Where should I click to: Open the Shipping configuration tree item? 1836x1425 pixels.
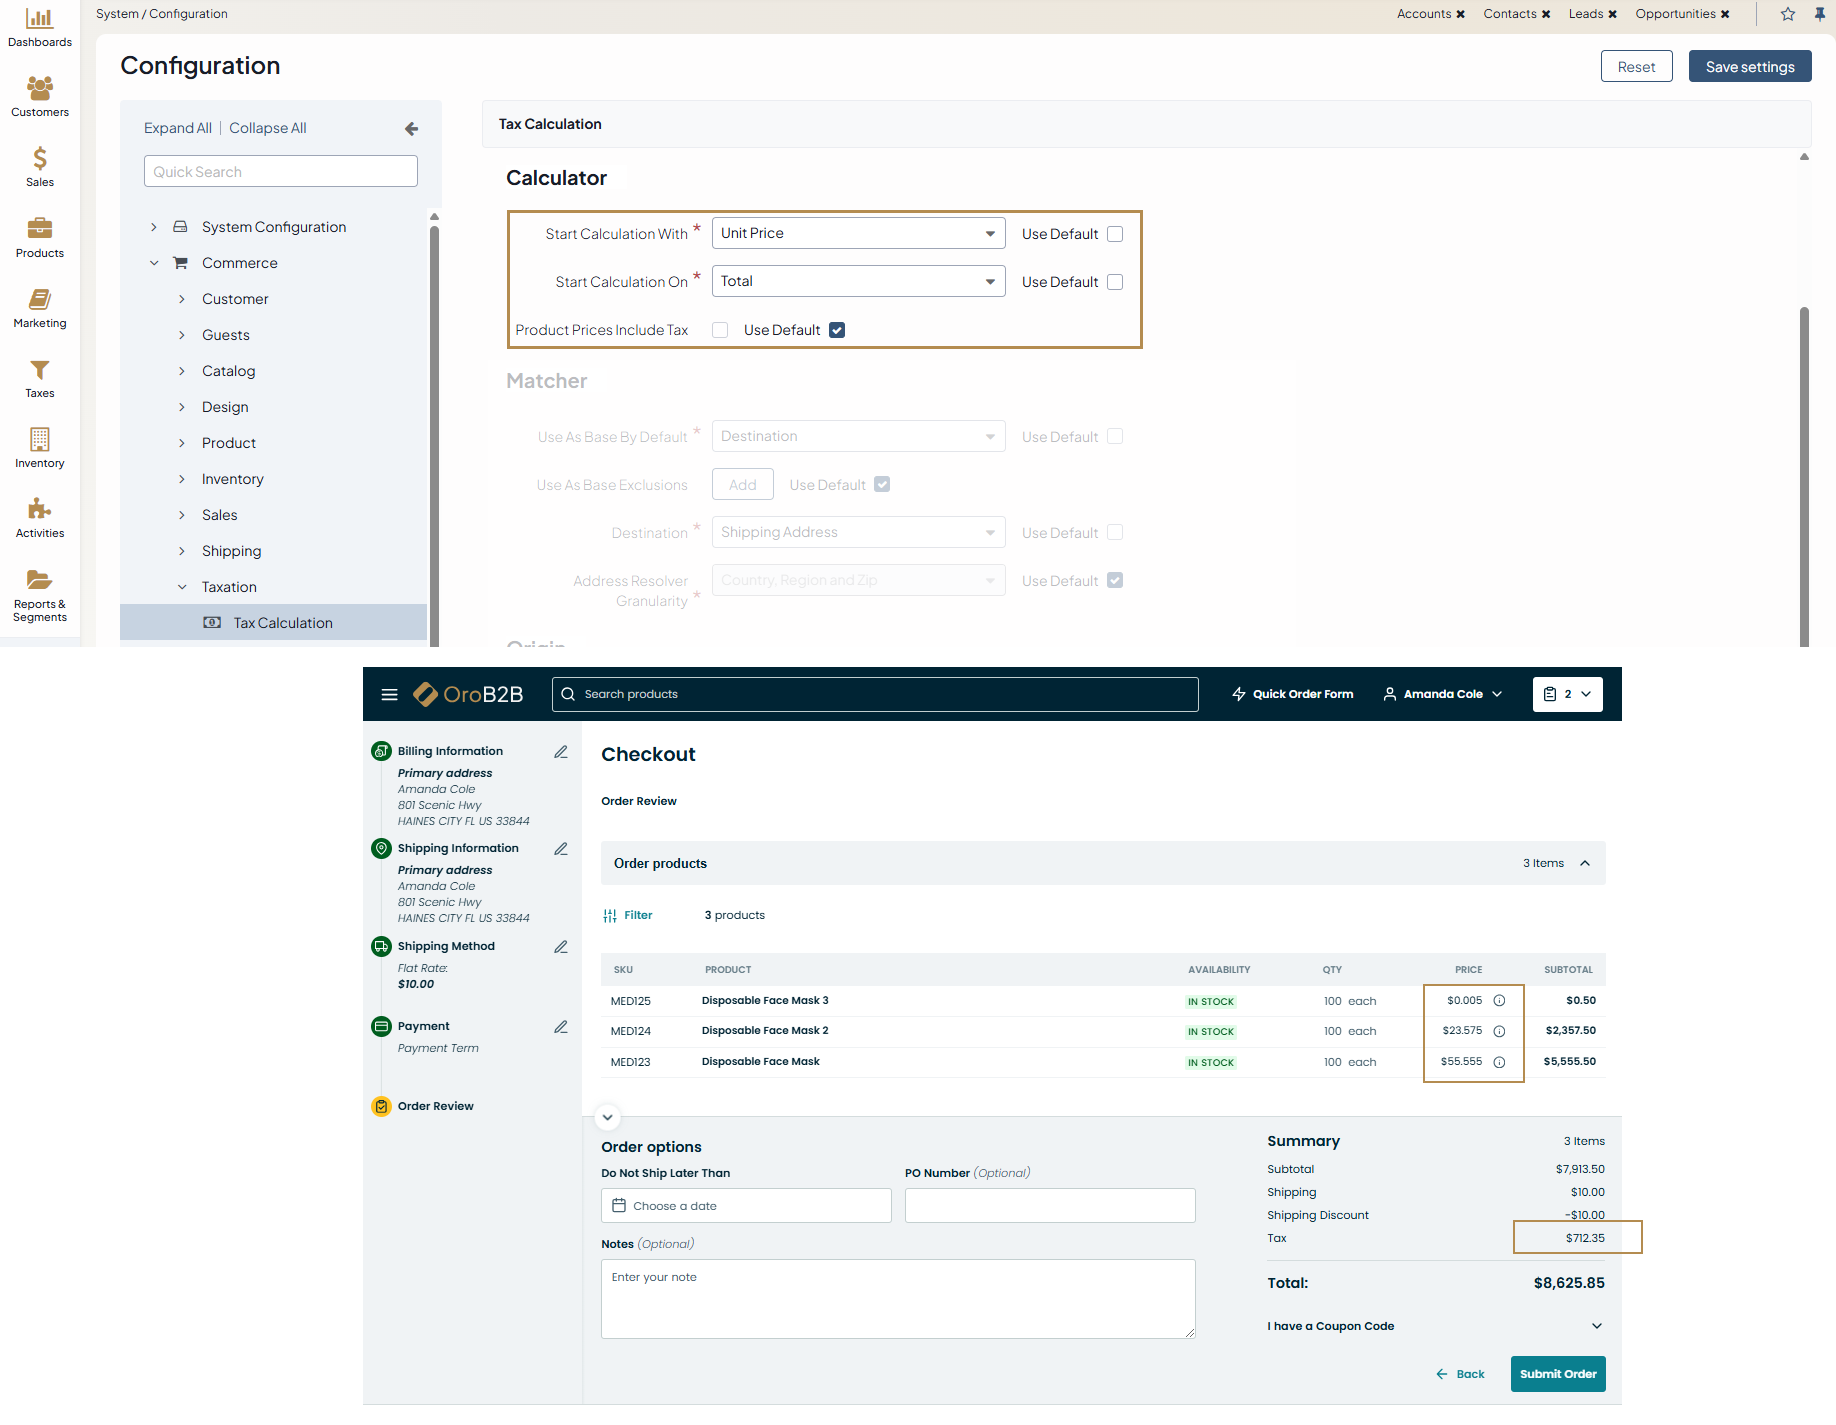(x=231, y=551)
